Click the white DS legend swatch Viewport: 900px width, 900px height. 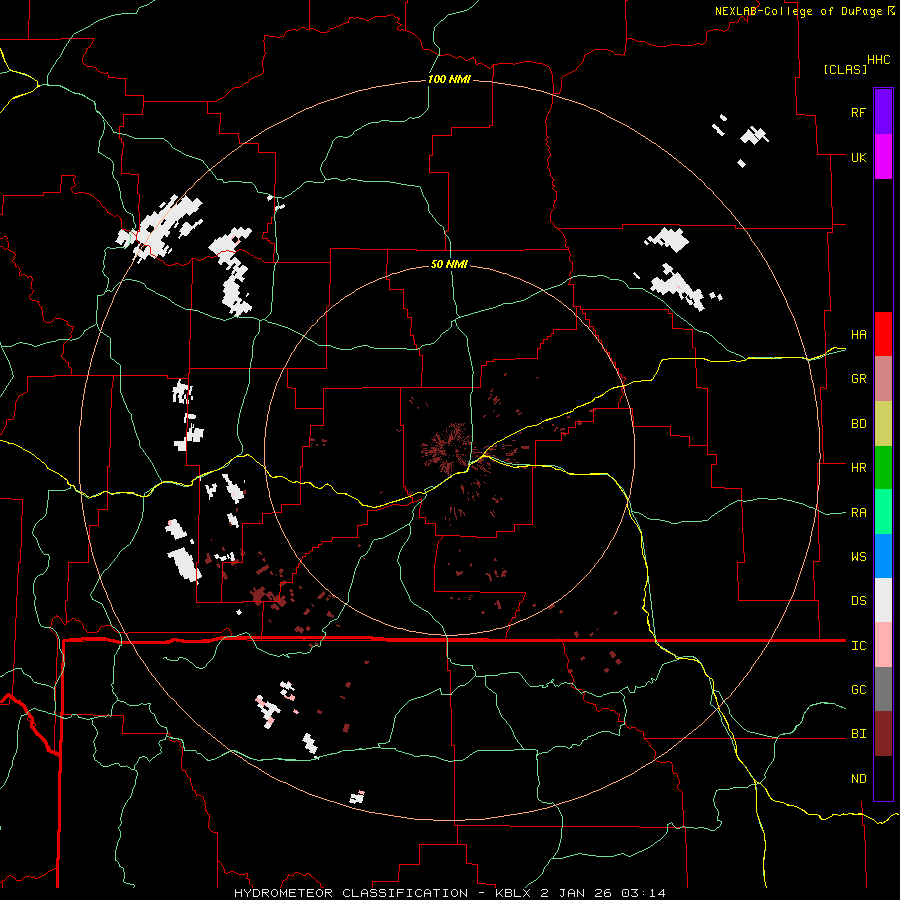883,600
